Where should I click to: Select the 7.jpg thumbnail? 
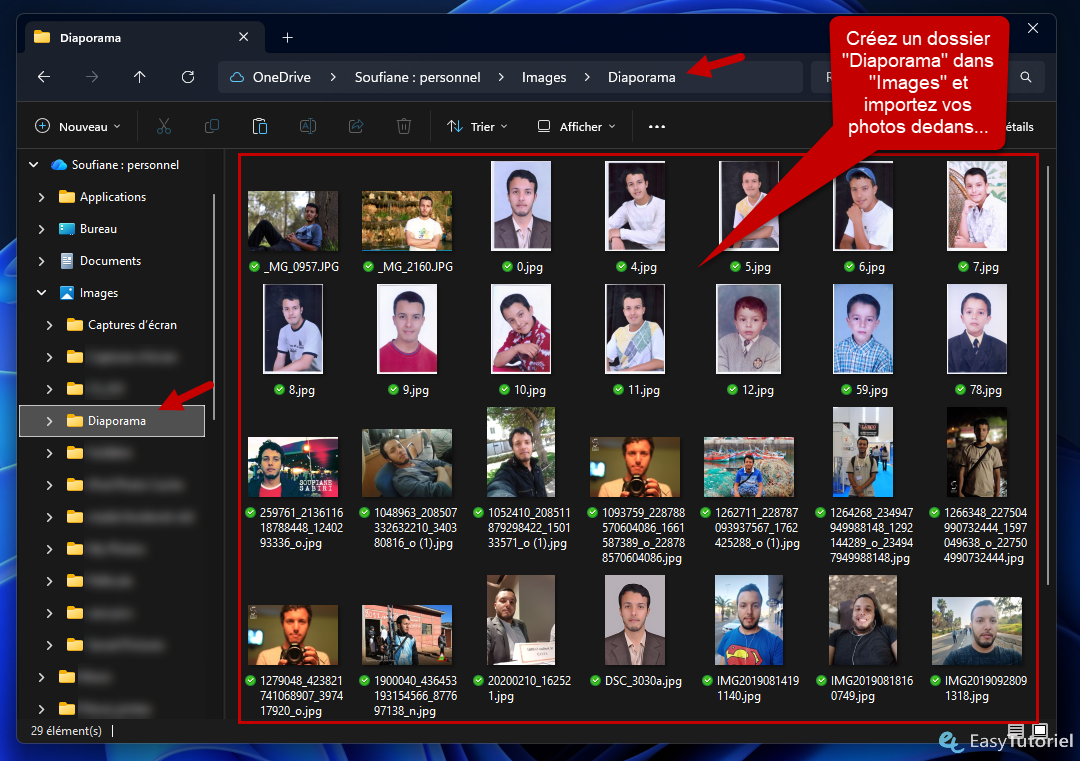977,206
